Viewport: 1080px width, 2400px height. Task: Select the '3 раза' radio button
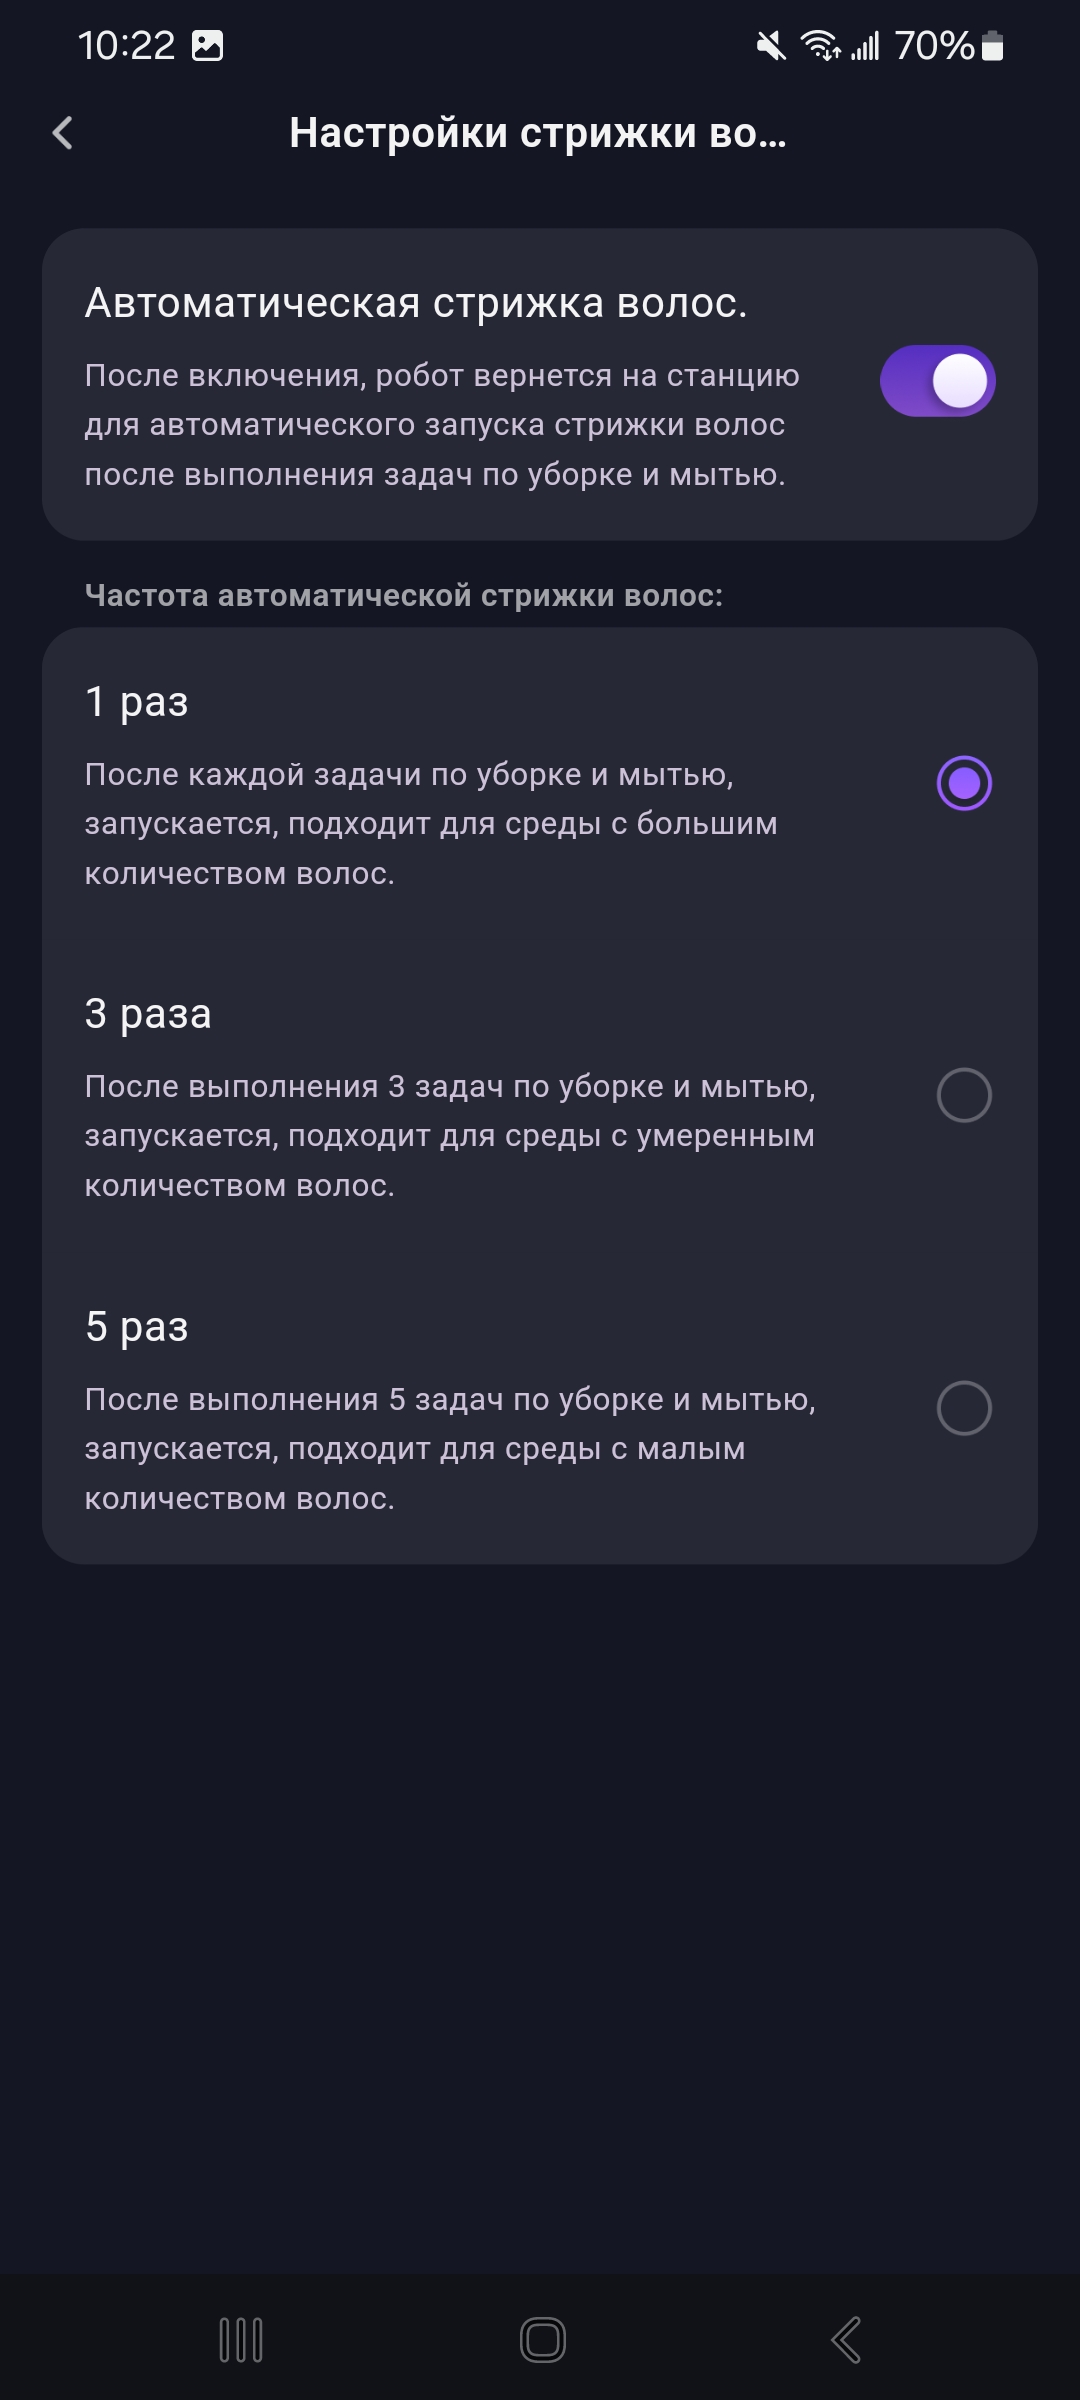[964, 1095]
